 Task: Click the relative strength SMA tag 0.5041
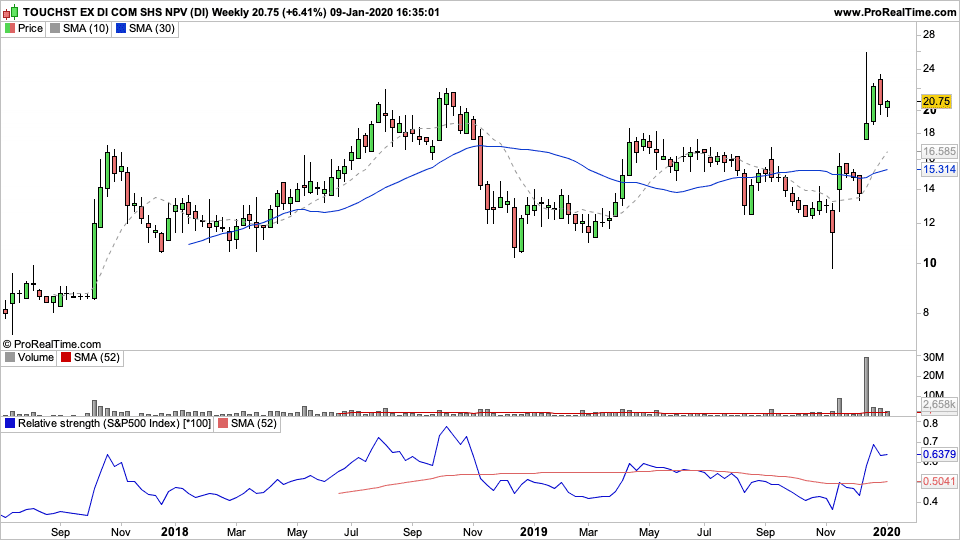(939, 481)
